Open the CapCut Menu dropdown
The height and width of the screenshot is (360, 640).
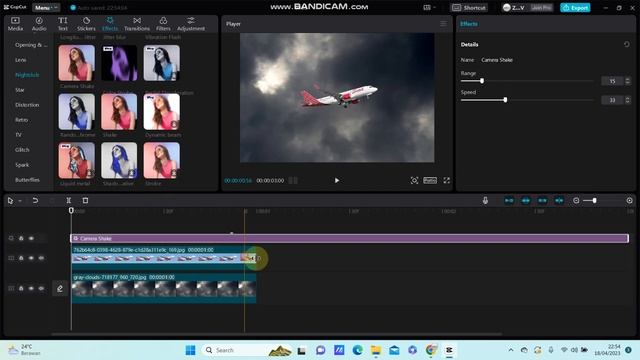46,7
